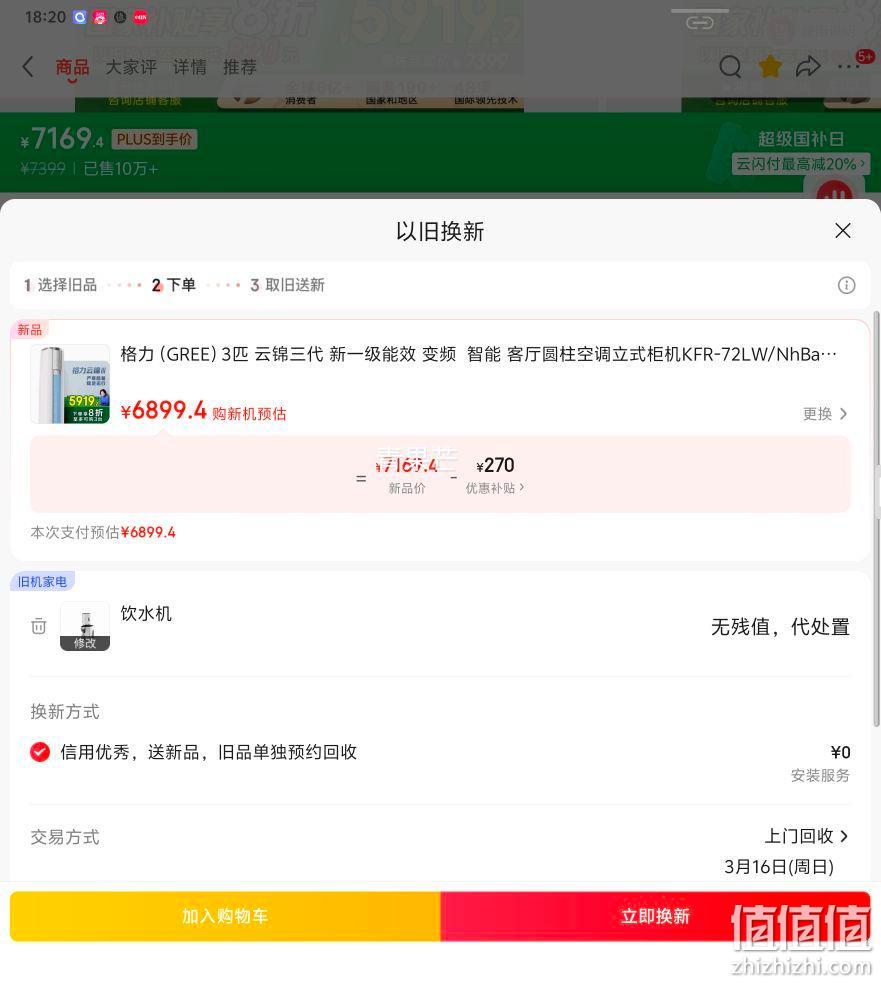Click the 饮水机 thumbnail to modify
The width and height of the screenshot is (881, 984).
85,626
